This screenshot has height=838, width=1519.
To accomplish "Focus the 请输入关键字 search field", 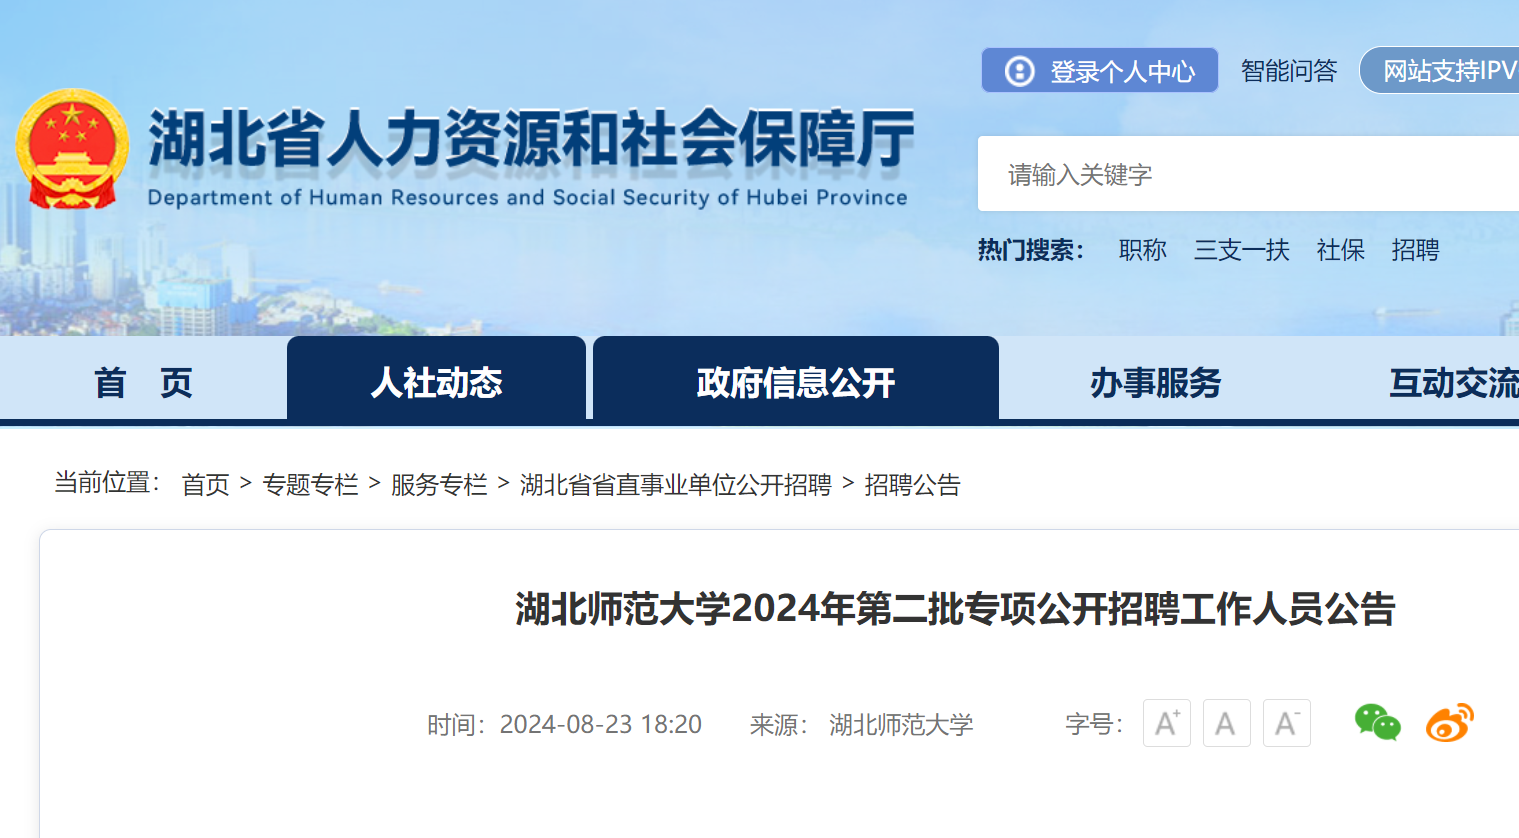I will tap(1248, 174).
